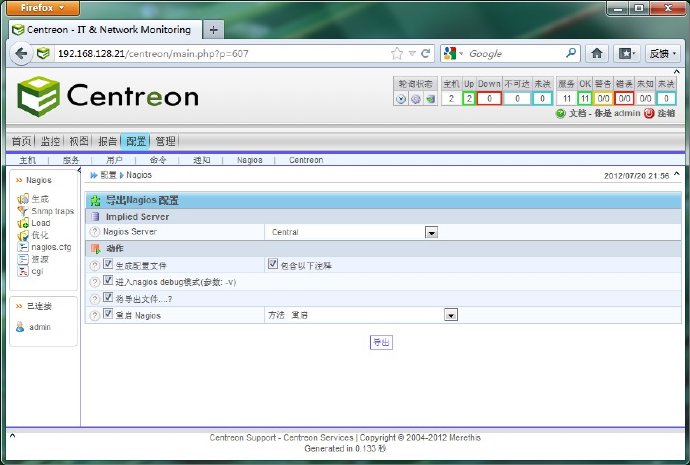Go to Firefox home page icon
The width and height of the screenshot is (690, 465).
pos(597,54)
